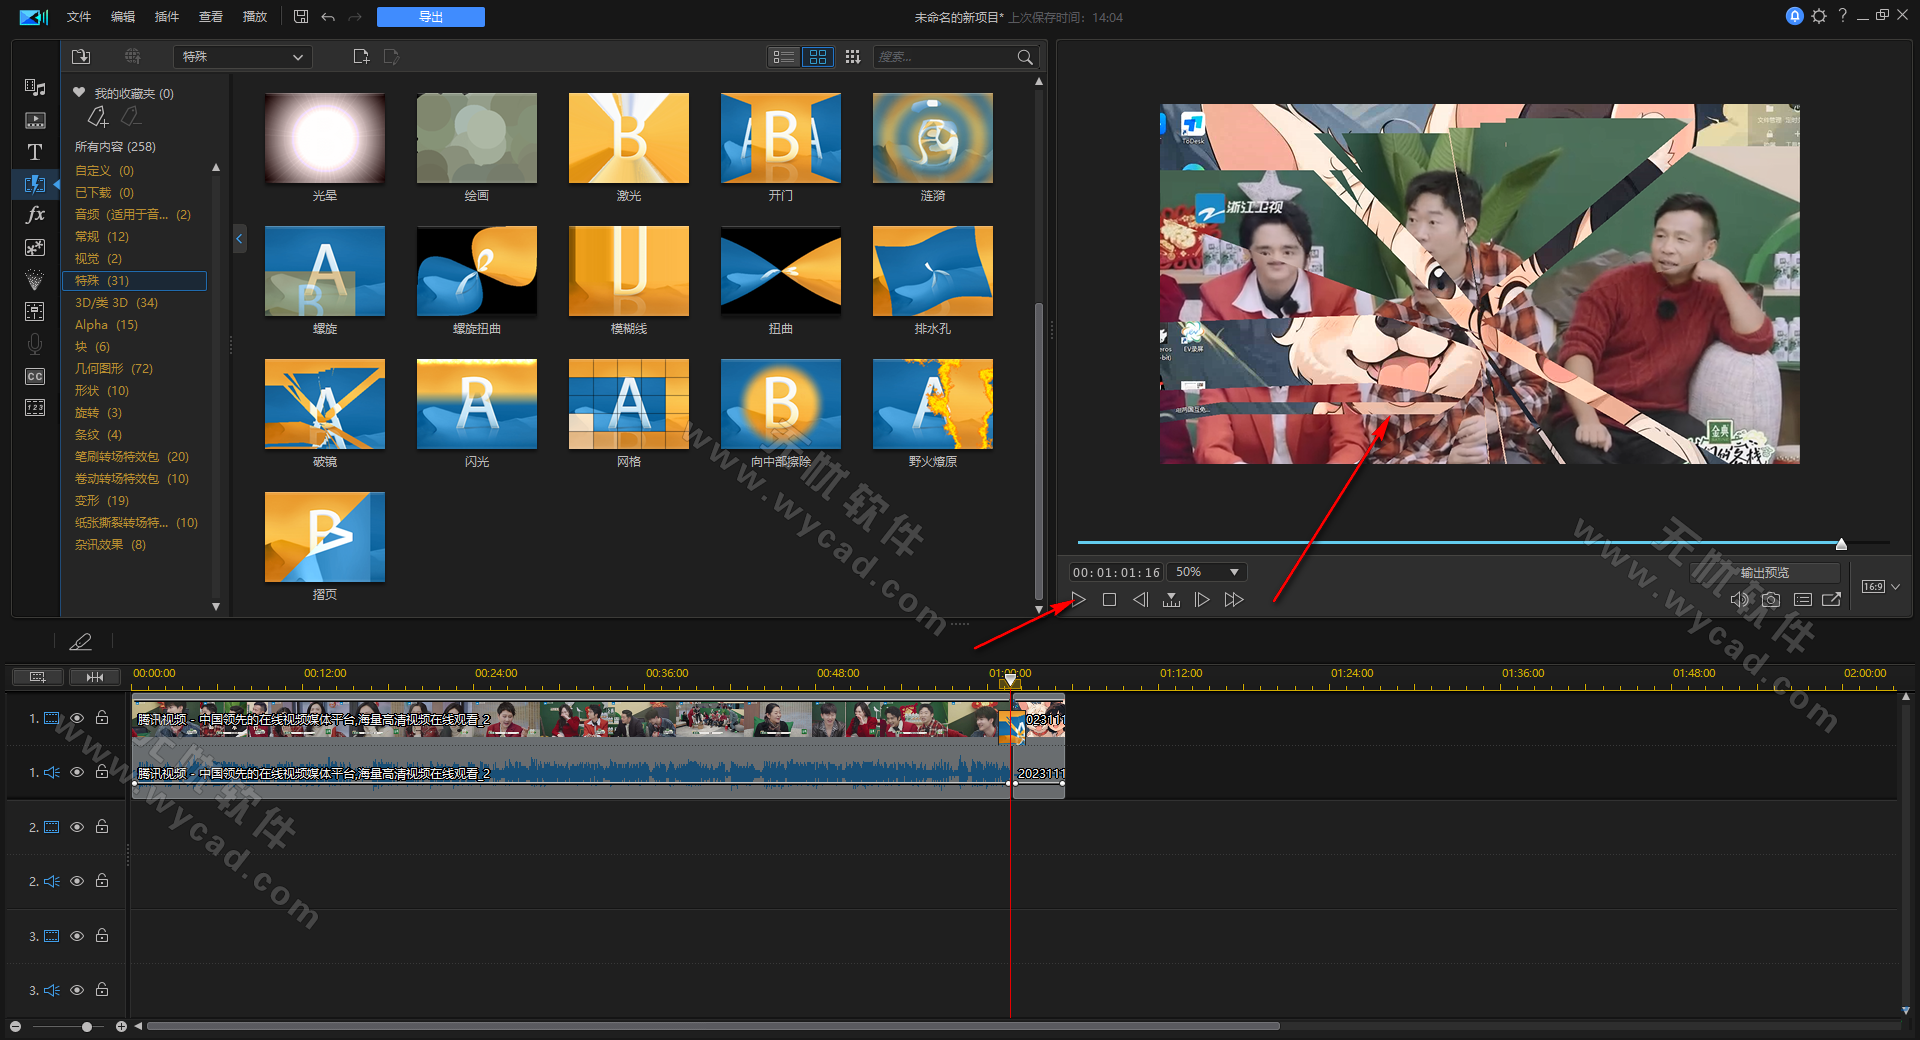Open the settings gear icon
This screenshot has width=1920, height=1040.
coord(1819,16)
